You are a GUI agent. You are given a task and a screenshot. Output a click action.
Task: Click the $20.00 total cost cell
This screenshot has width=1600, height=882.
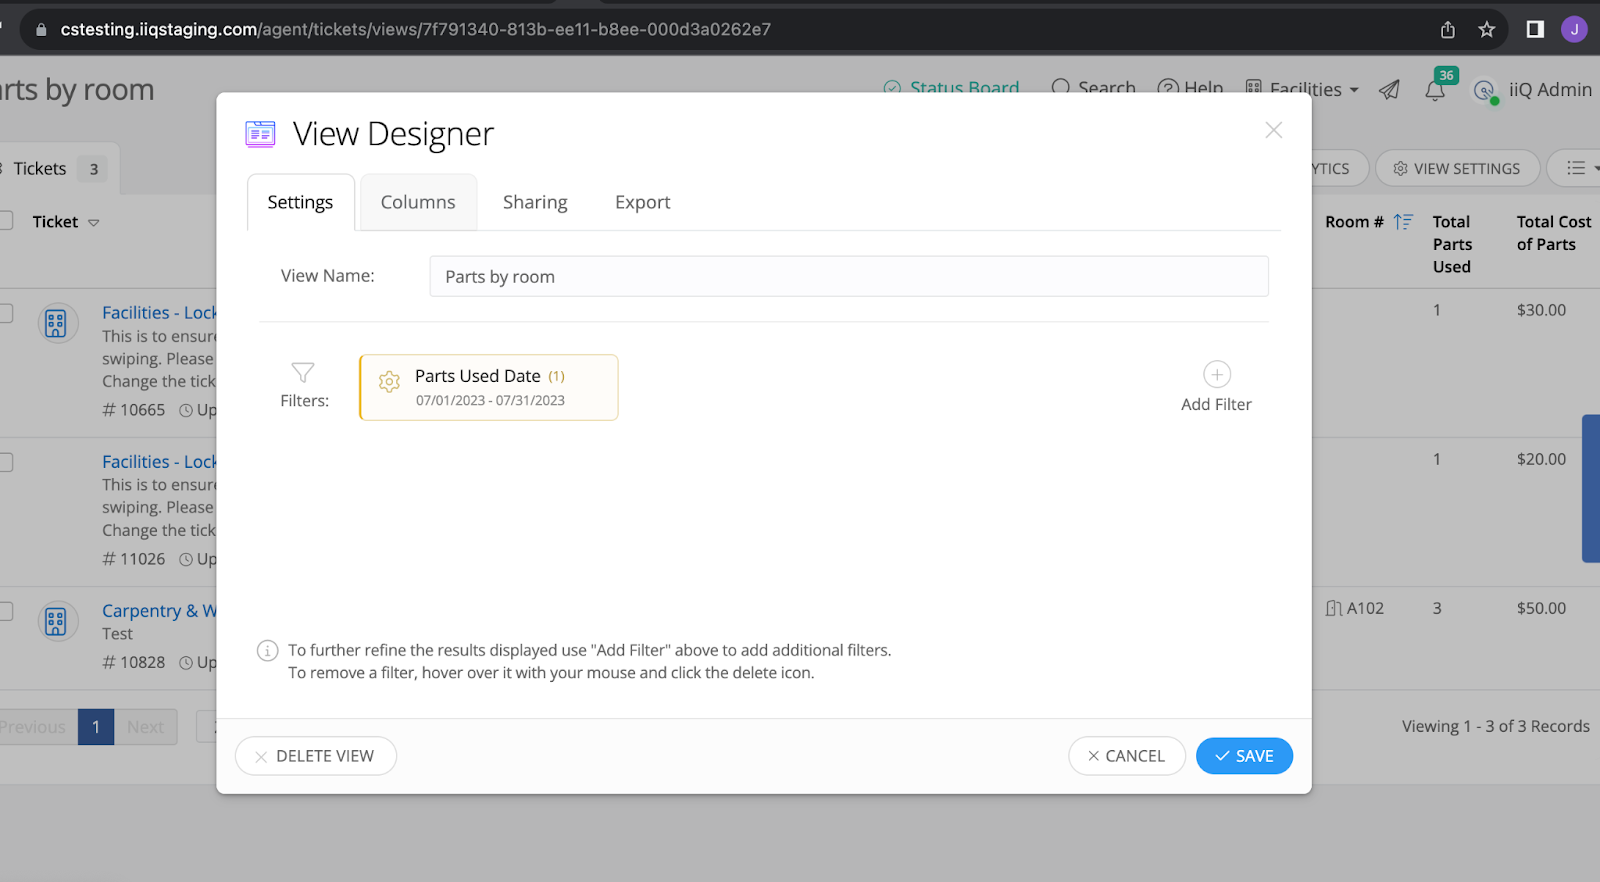tap(1541, 459)
